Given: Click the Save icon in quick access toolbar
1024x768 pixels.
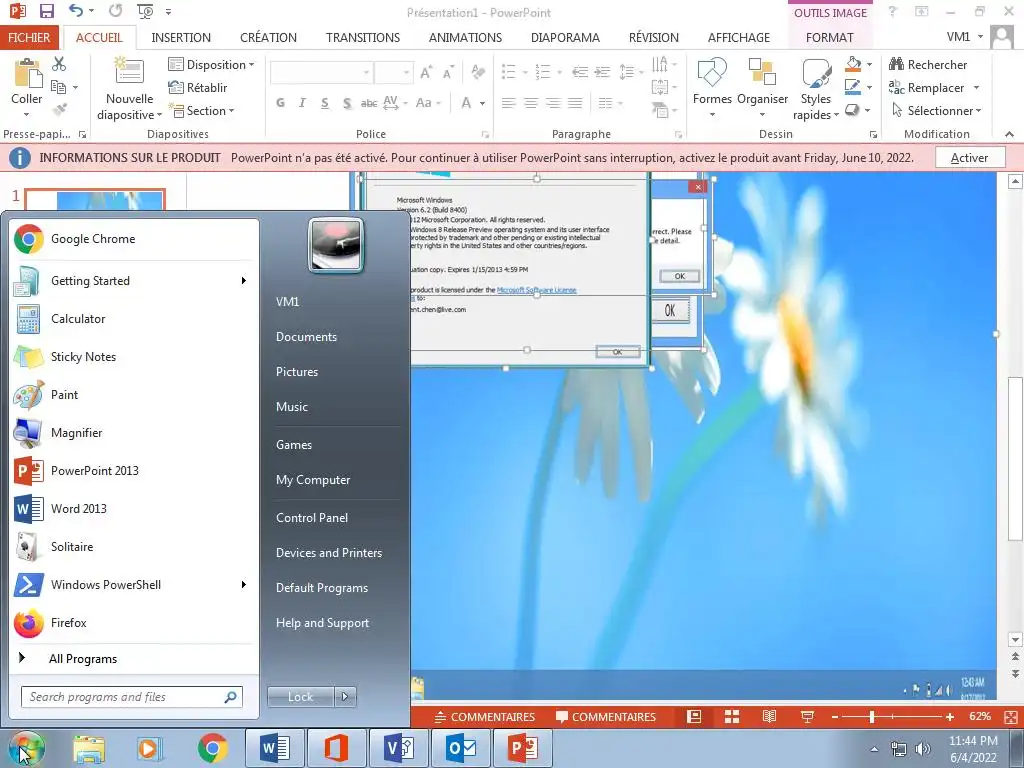Looking at the screenshot, I should [46, 11].
